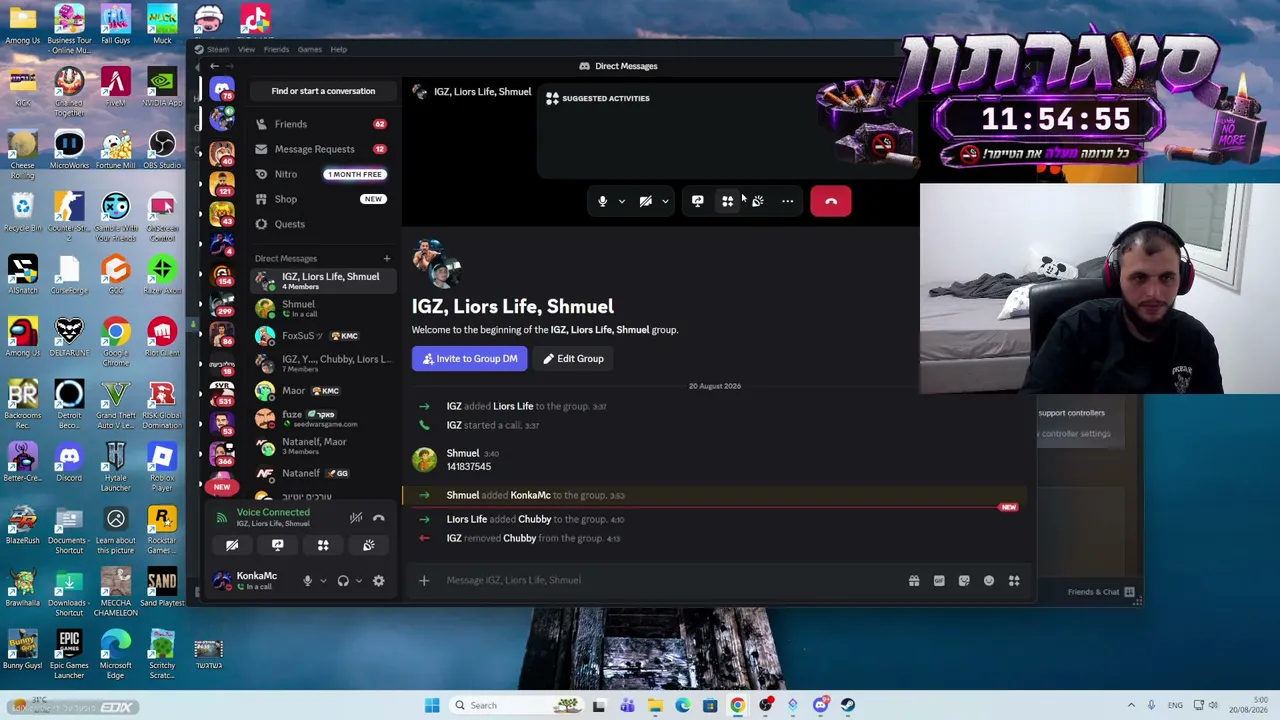
Task: Open Google Chrome from the taskbar
Action: (737, 705)
